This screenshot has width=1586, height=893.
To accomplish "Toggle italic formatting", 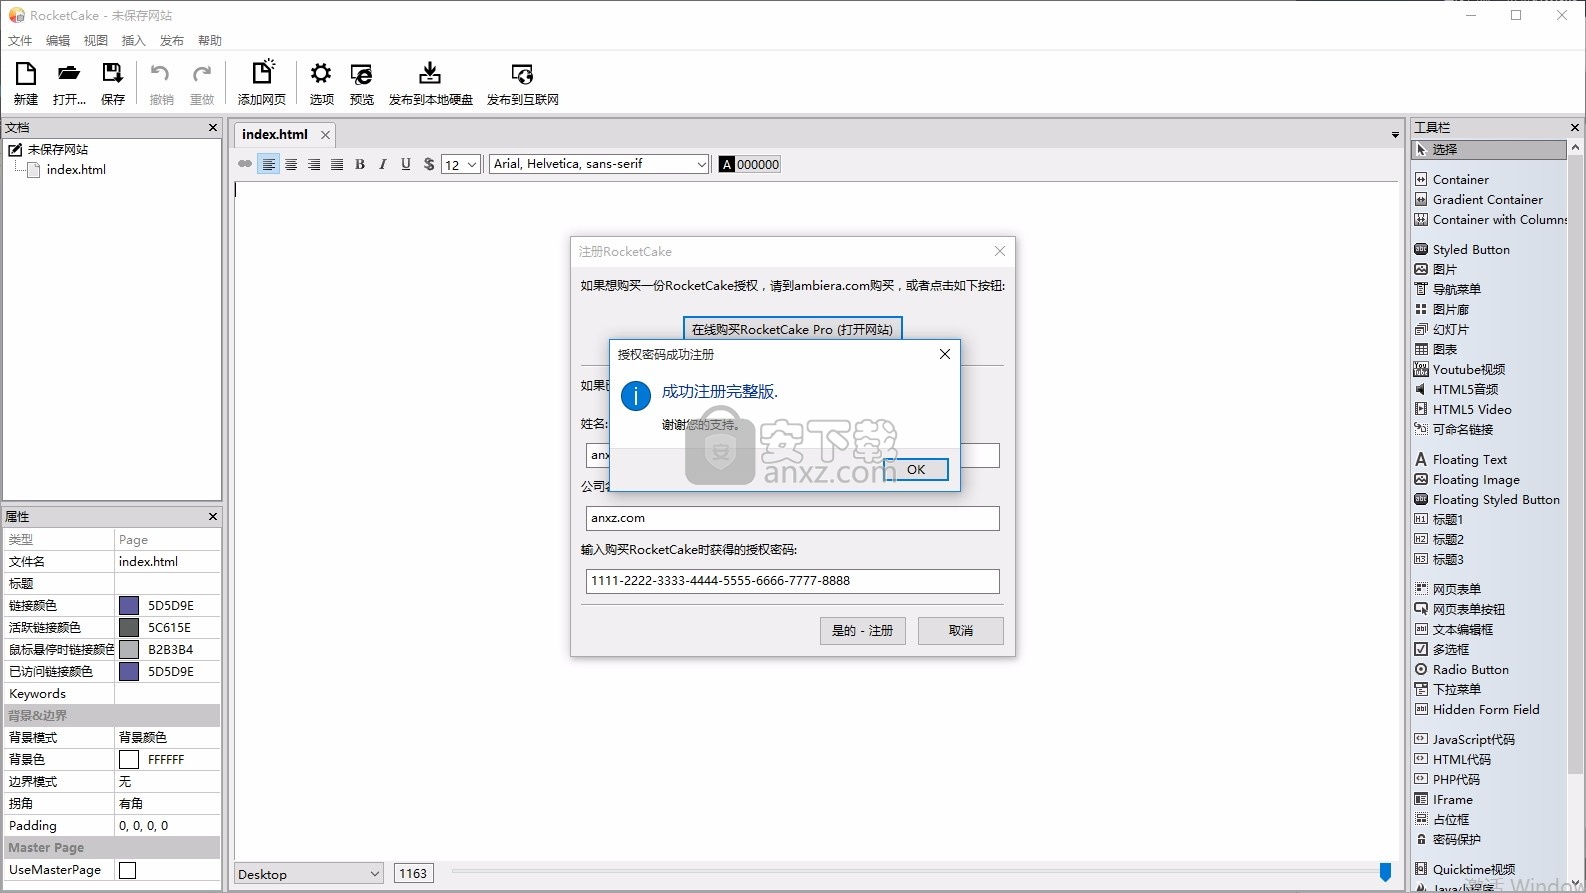I will [x=383, y=164].
